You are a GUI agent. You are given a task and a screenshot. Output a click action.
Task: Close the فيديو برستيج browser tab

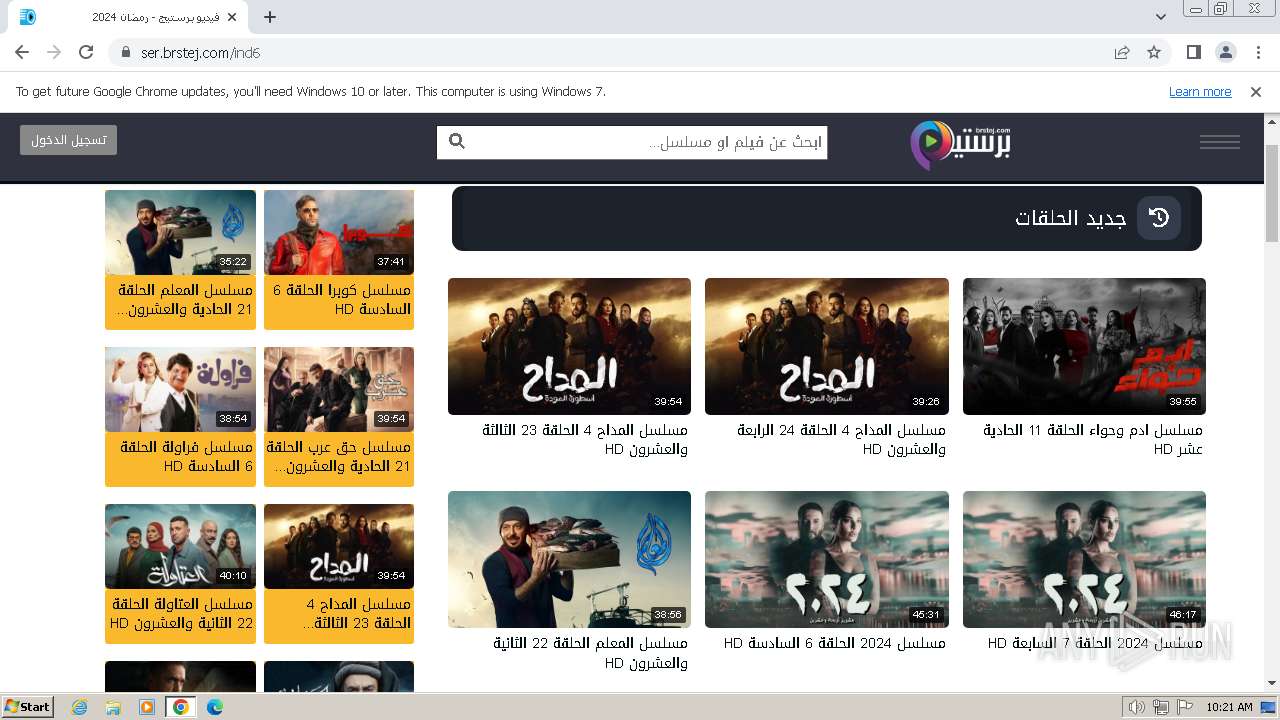tap(232, 17)
